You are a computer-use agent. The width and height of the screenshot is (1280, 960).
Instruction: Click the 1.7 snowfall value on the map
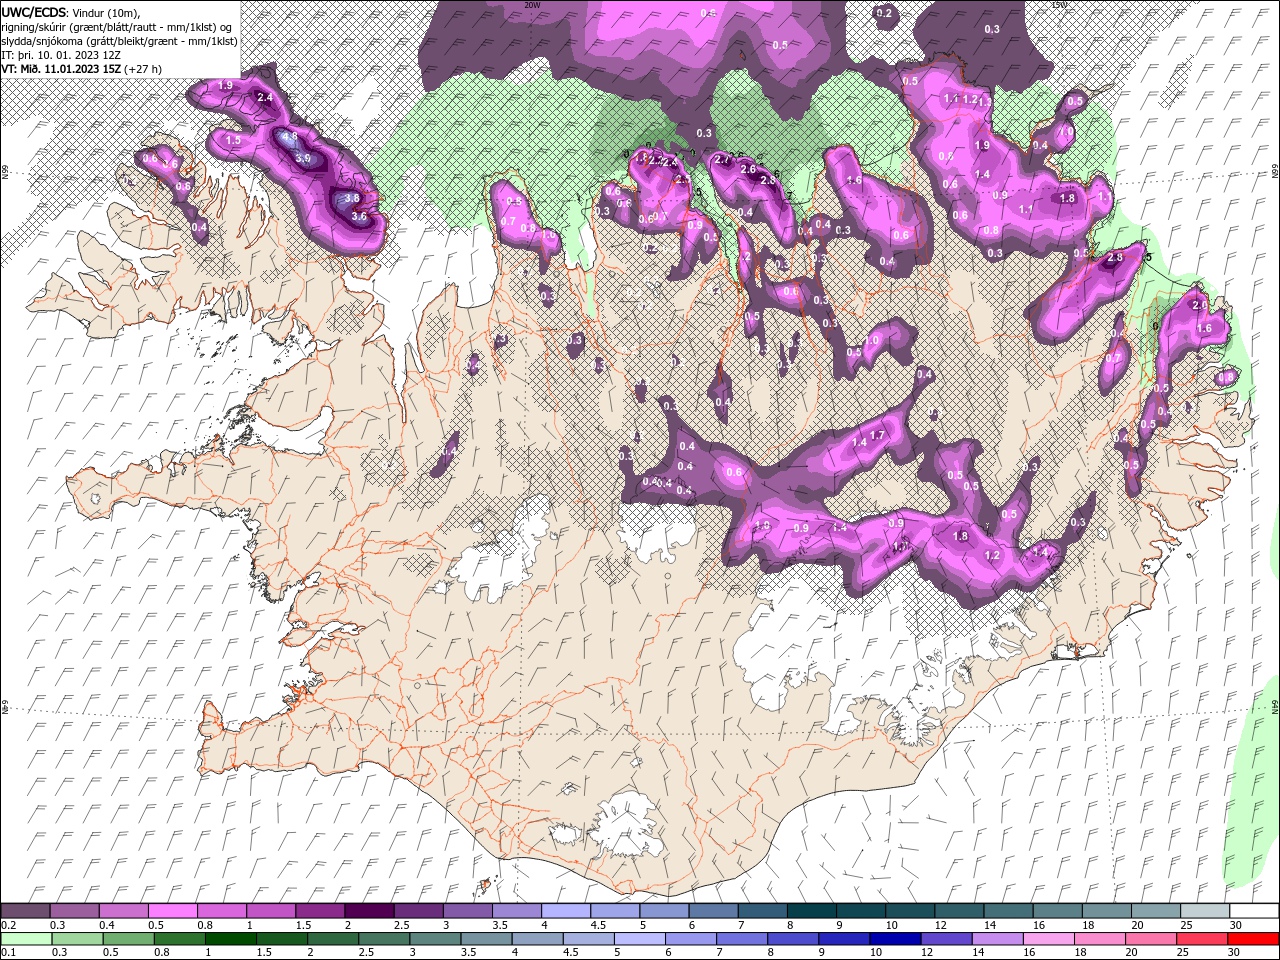coord(878,435)
